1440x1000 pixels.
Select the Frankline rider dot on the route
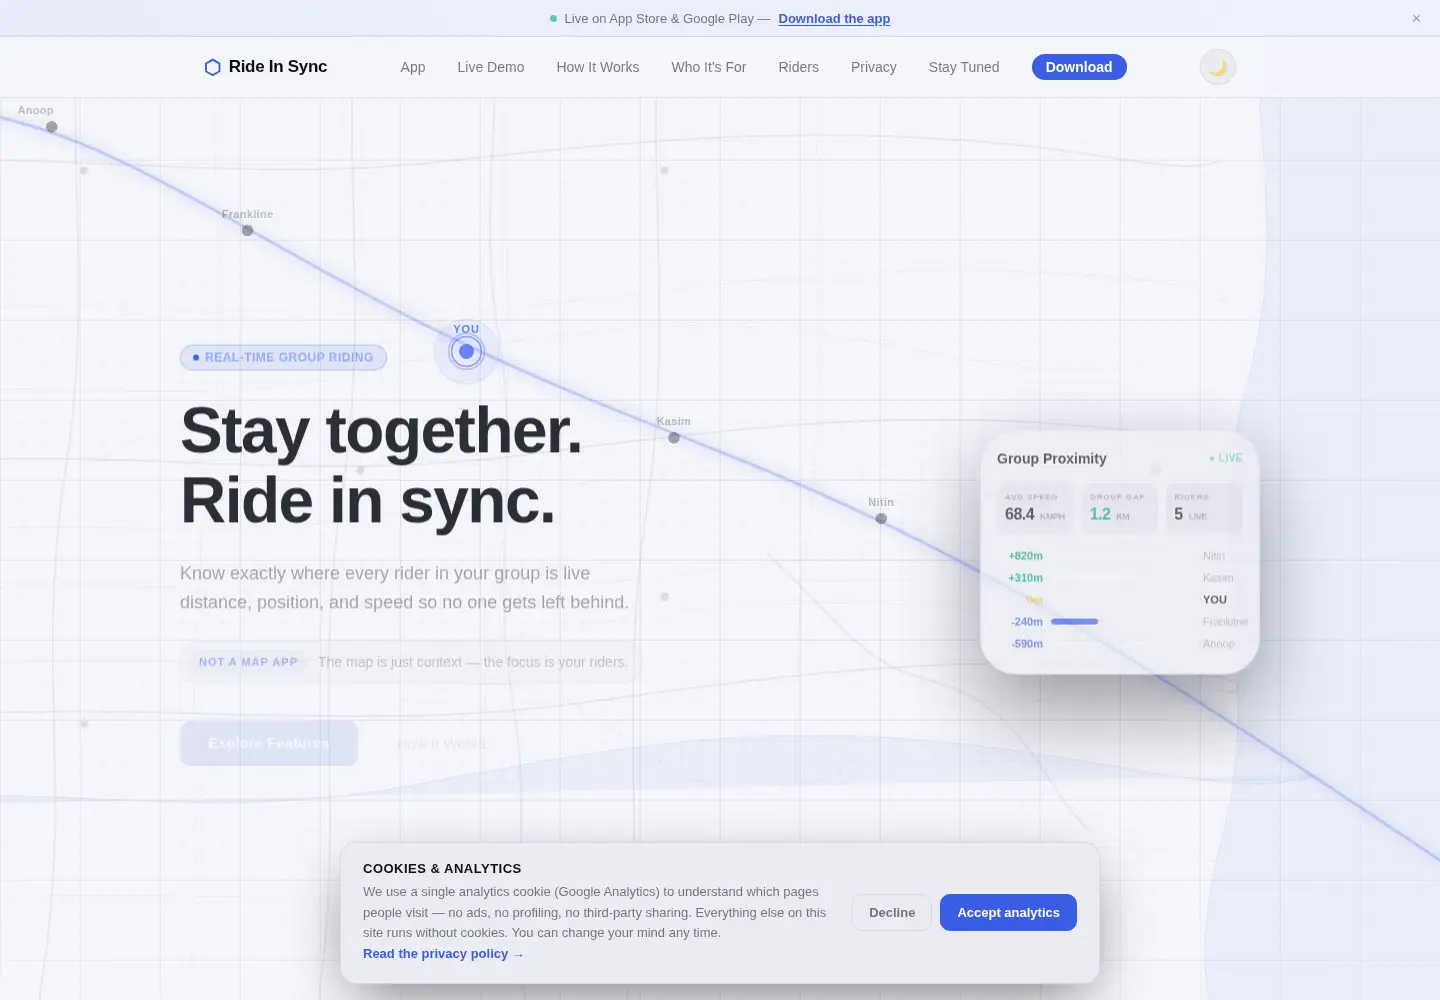tap(248, 231)
